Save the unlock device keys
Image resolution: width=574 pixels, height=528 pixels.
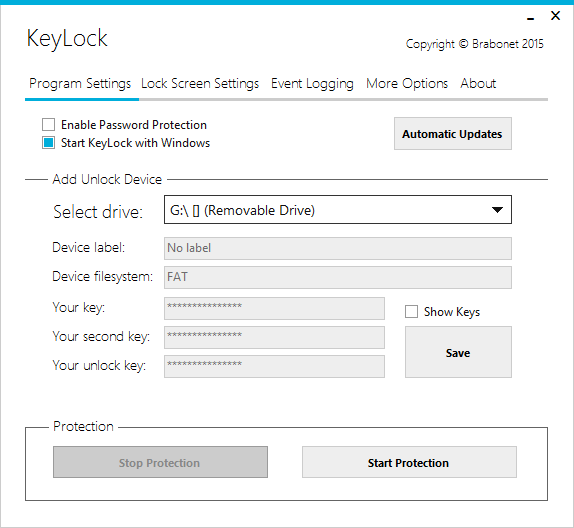click(x=458, y=352)
